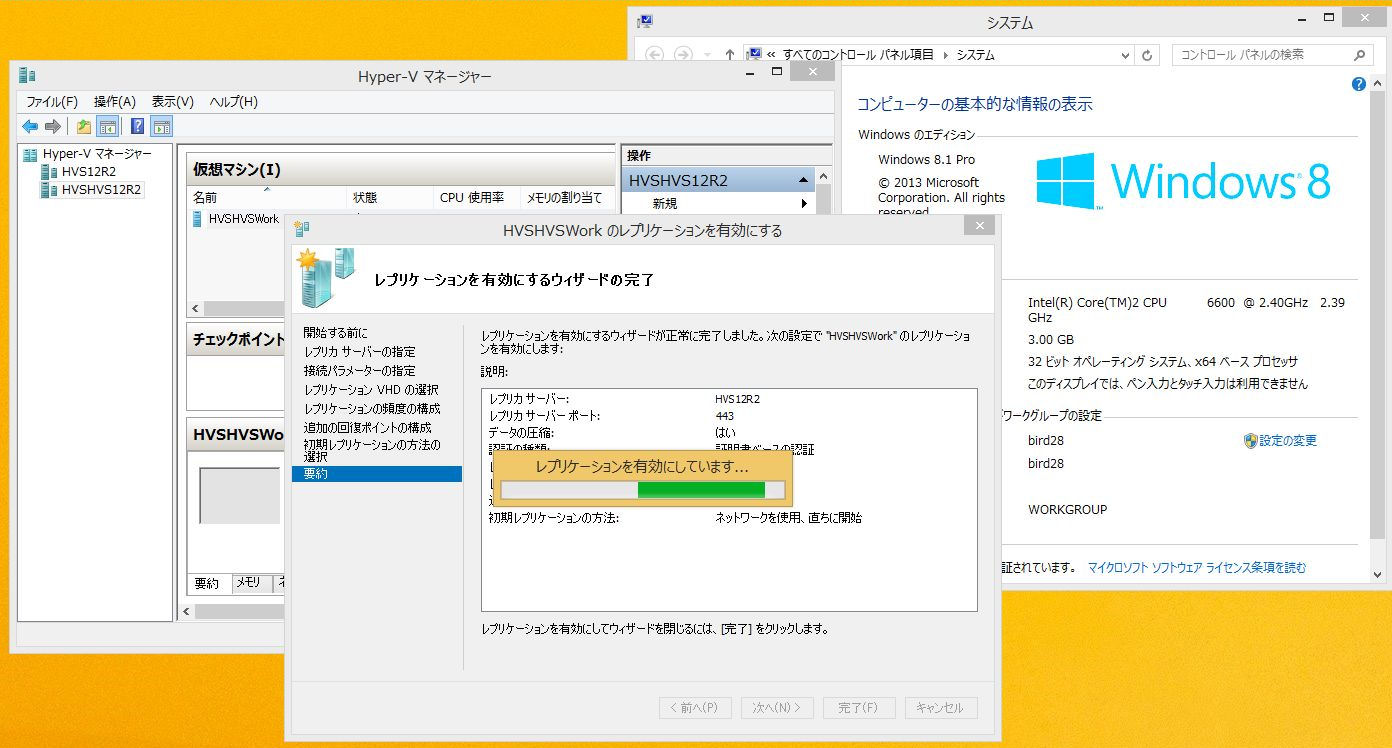Click the search magnifier in Control Panel search
This screenshot has height=748, width=1392.
point(1359,55)
